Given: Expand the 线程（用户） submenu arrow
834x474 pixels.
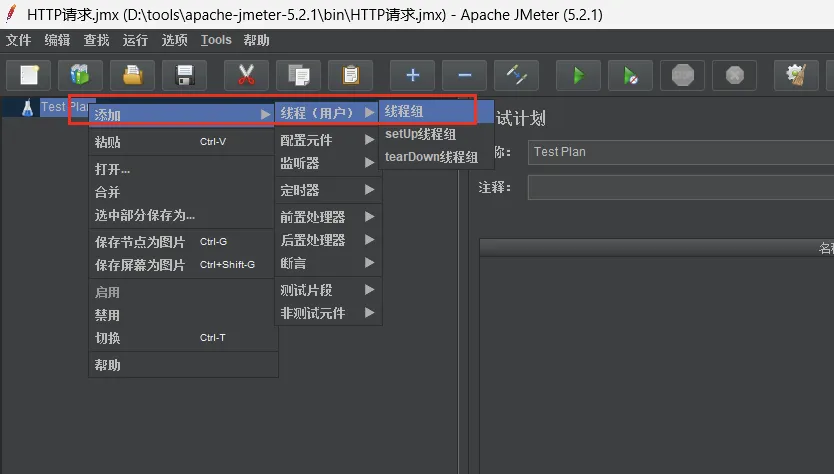Looking at the screenshot, I should 370,113.
